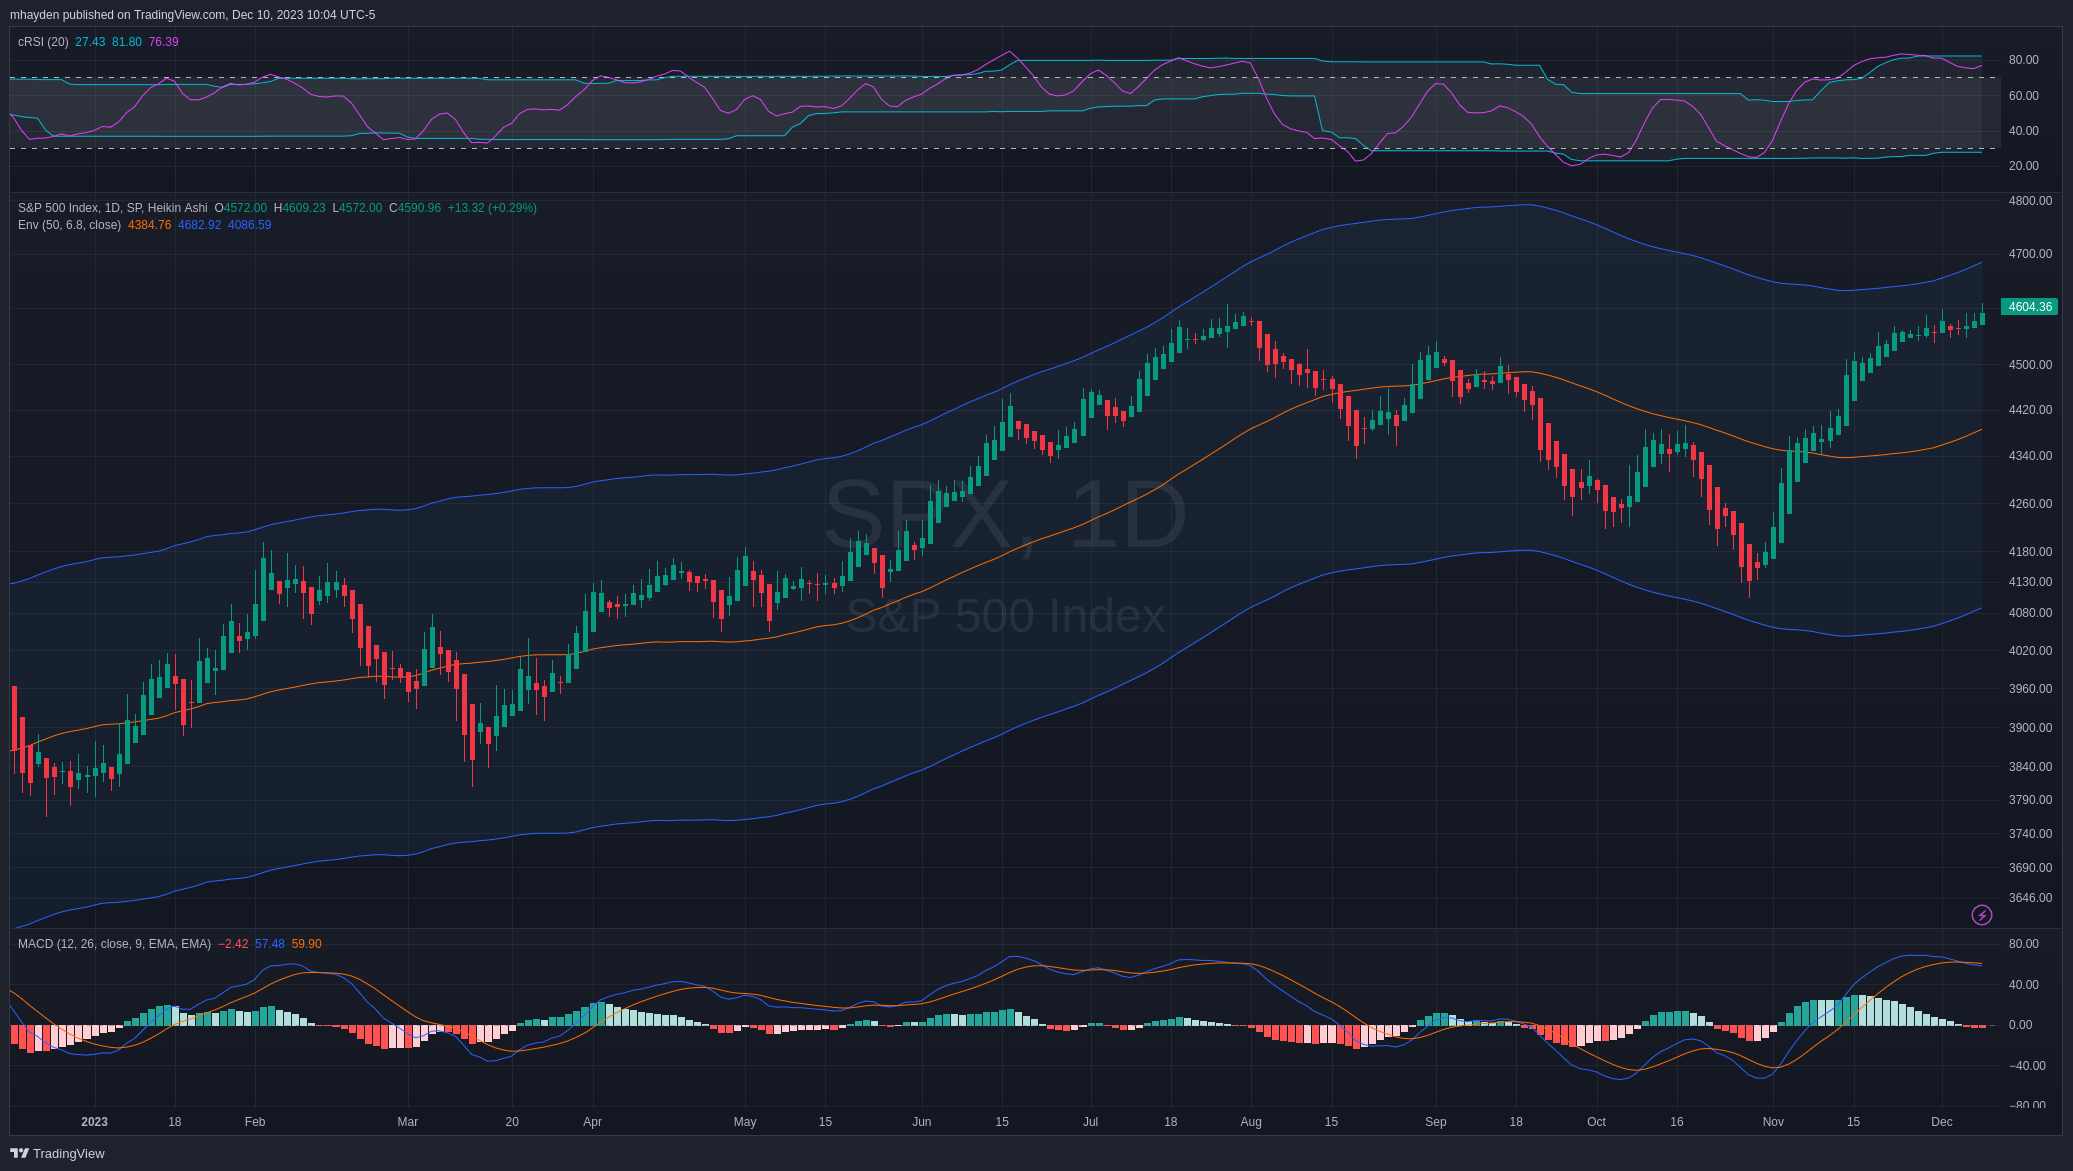Click the 3790.00 price axis label

coord(2030,800)
